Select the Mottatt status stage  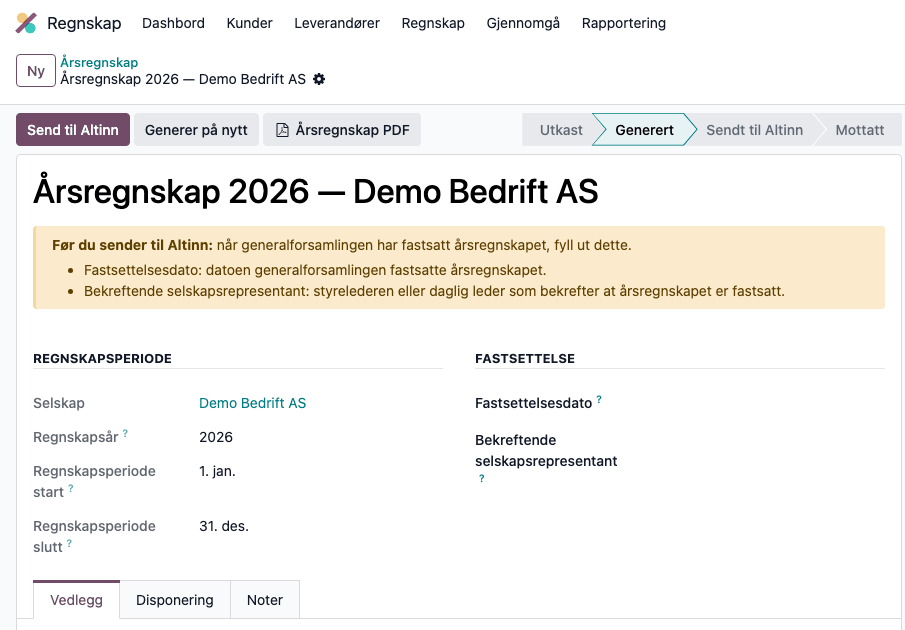click(x=859, y=130)
